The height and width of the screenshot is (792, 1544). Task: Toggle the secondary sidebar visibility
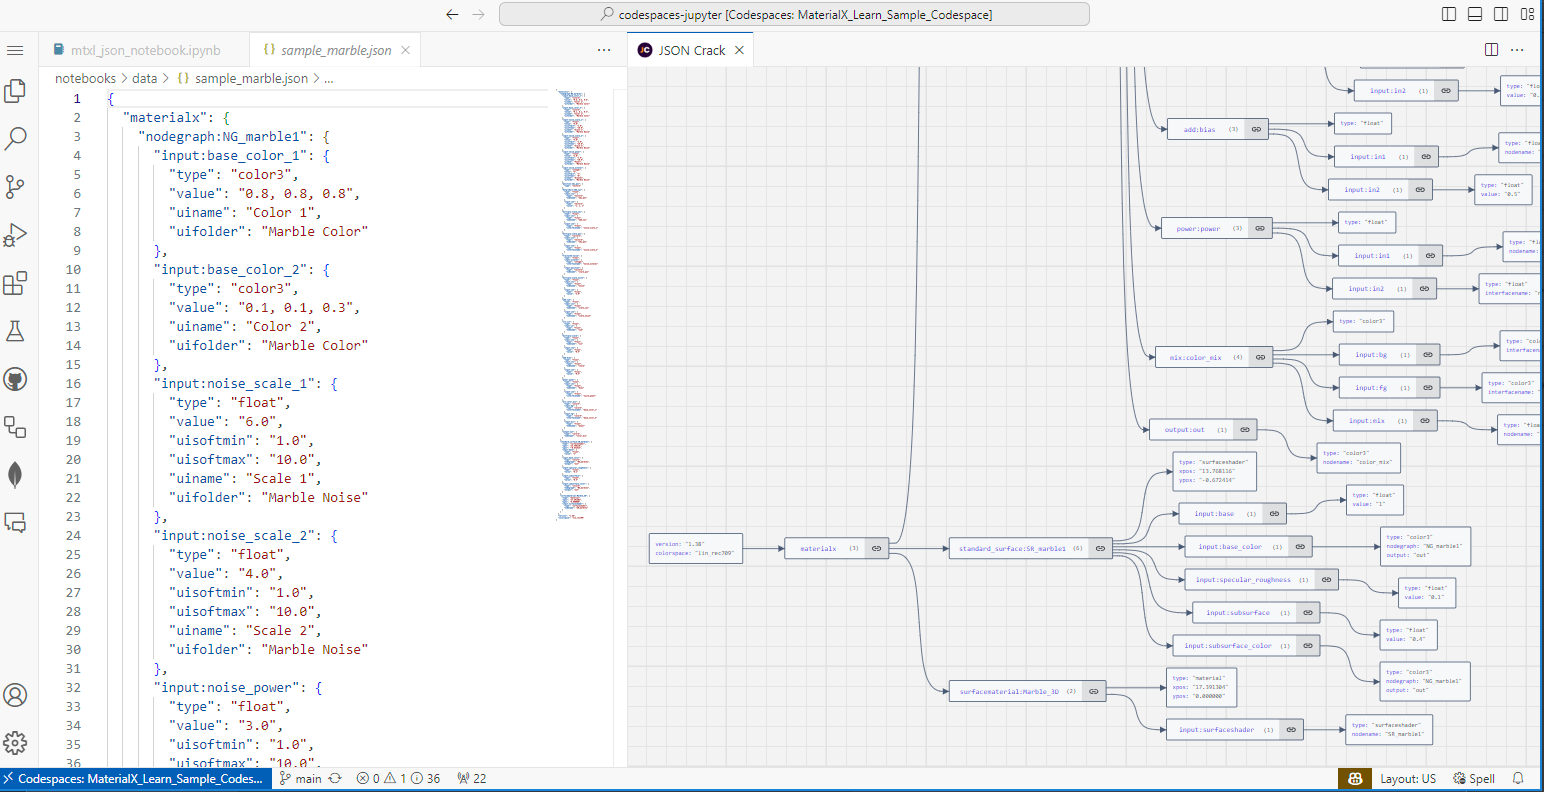point(1501,13)
